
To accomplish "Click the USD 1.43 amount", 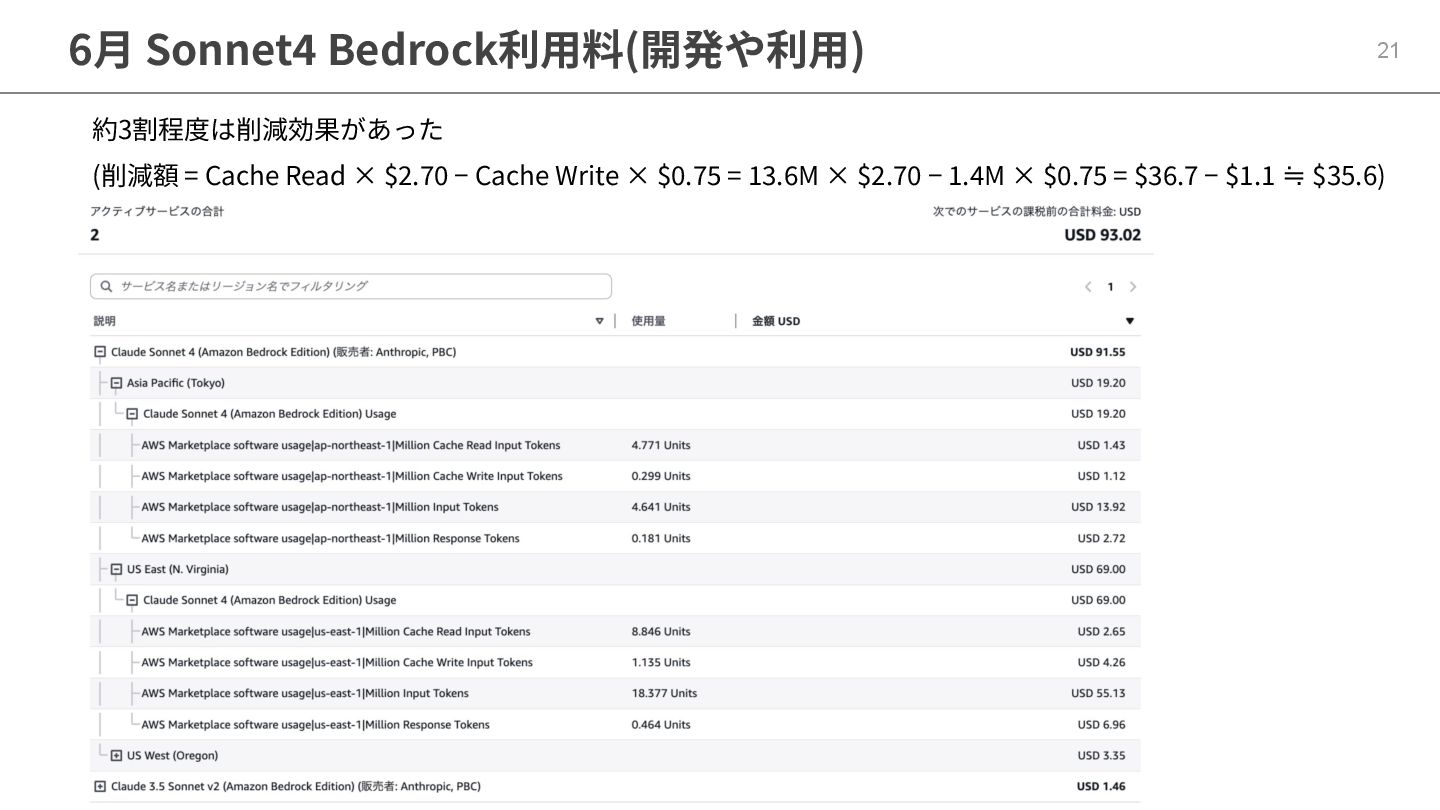I will [x=1101, y=445].
